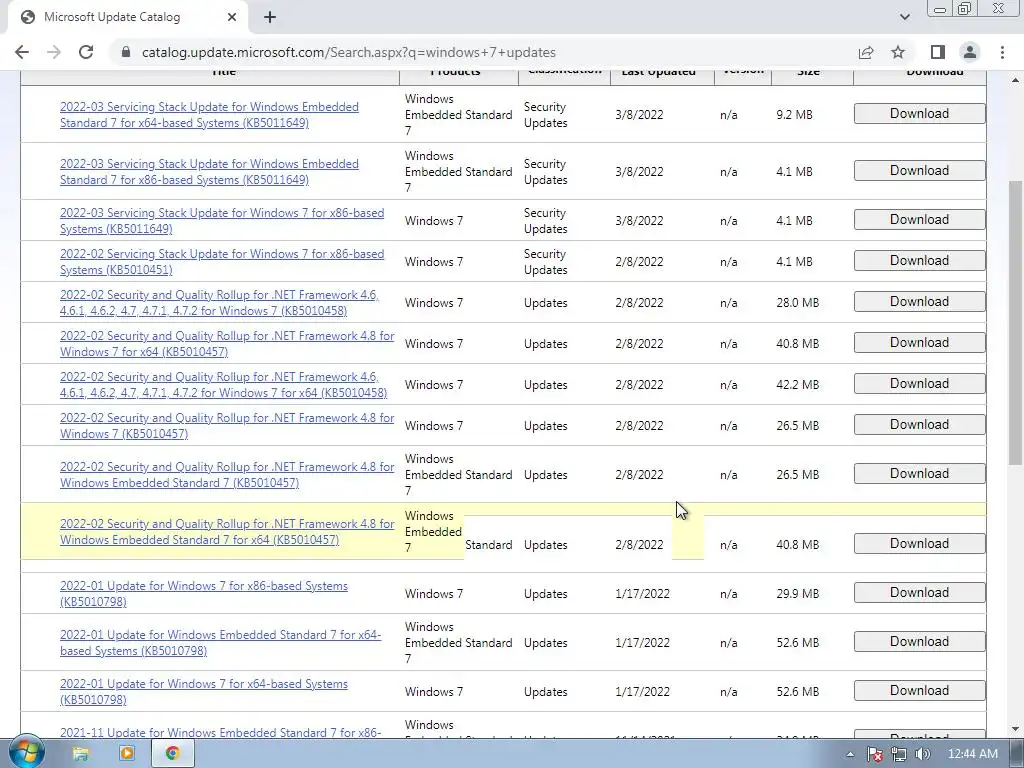Click the address bar URL

tap(349, 52)
